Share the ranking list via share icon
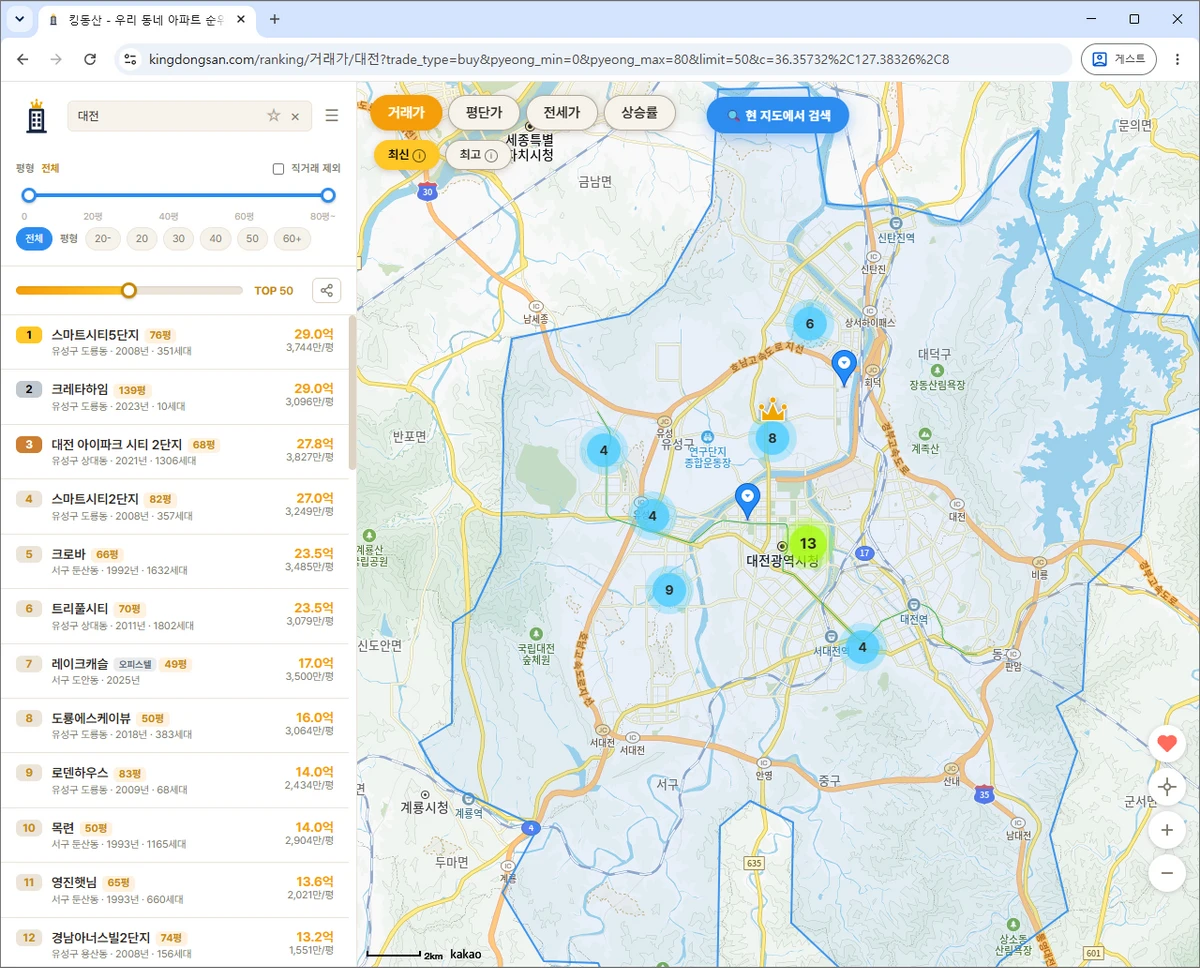Screen dimensions: 1200x968 click(x=326, y=291)
